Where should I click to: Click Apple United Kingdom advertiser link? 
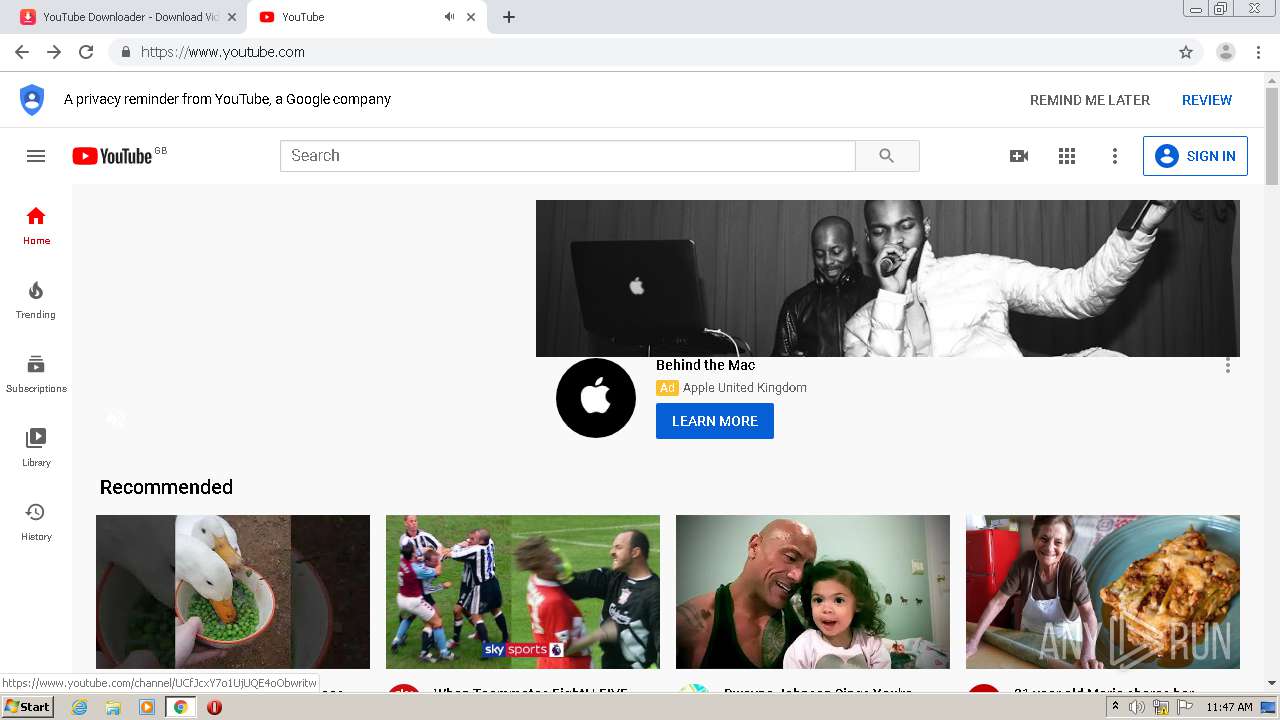coord(745,388)
